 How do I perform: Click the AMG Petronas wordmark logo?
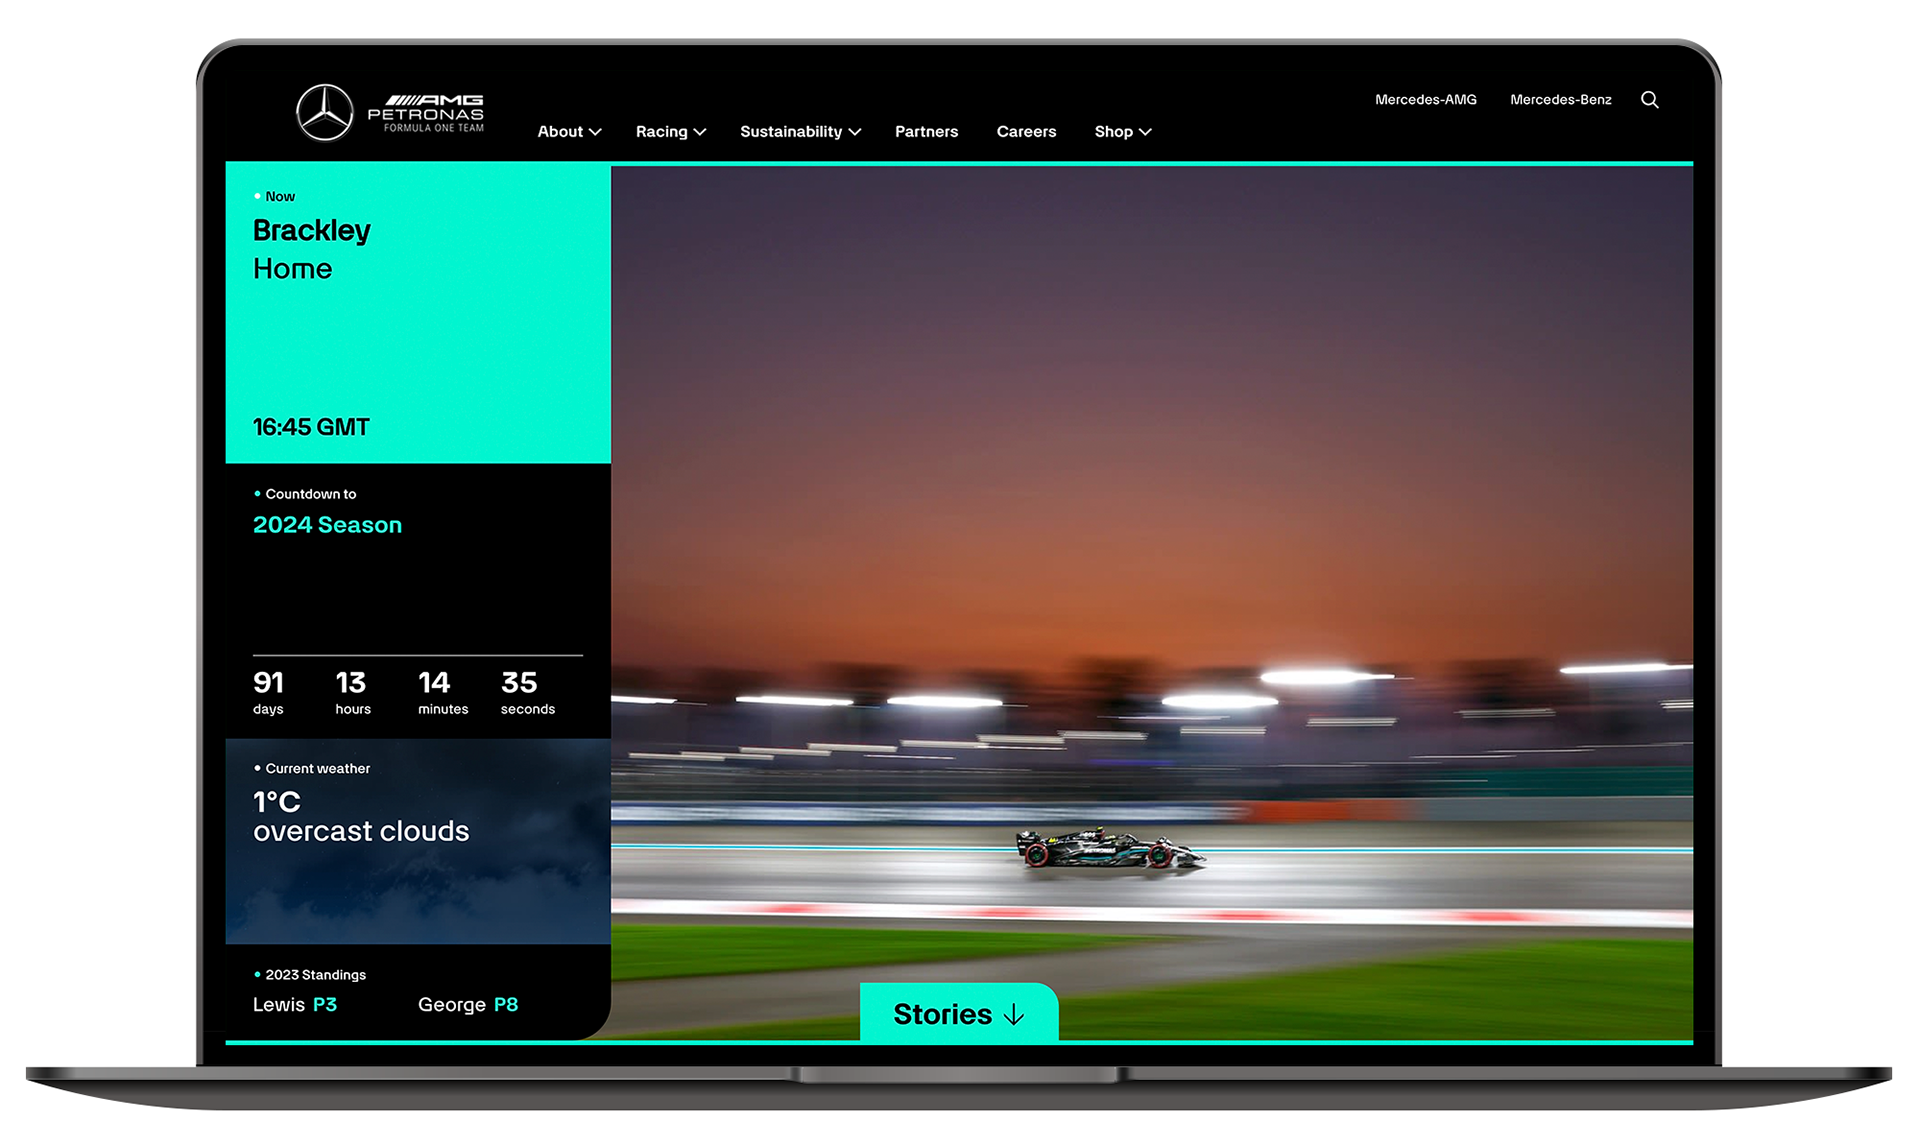pos(426,113)
